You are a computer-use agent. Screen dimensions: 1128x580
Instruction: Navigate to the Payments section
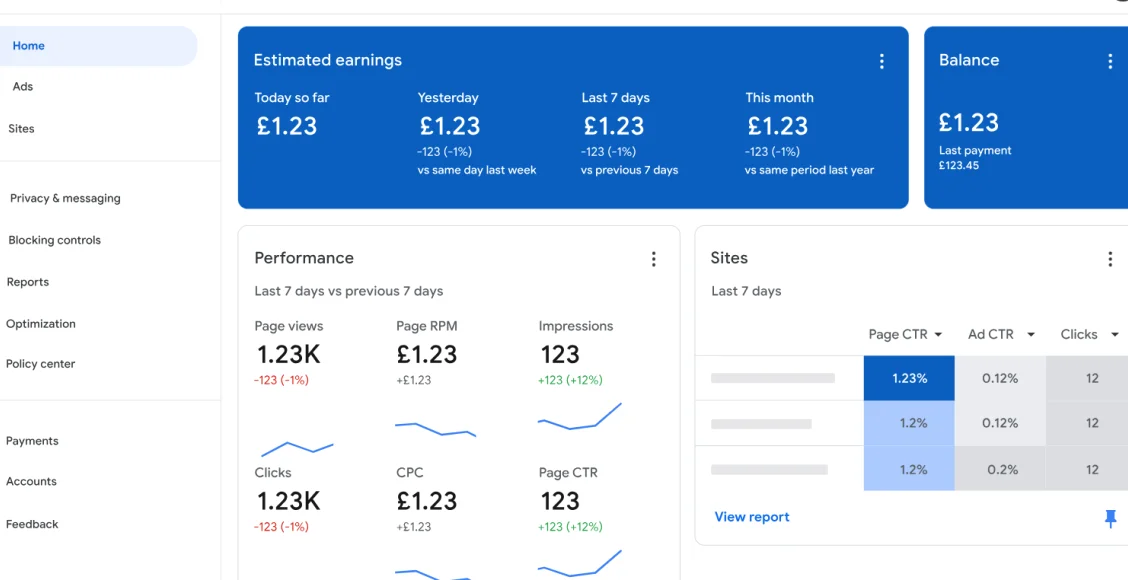(x=32, y=440)
